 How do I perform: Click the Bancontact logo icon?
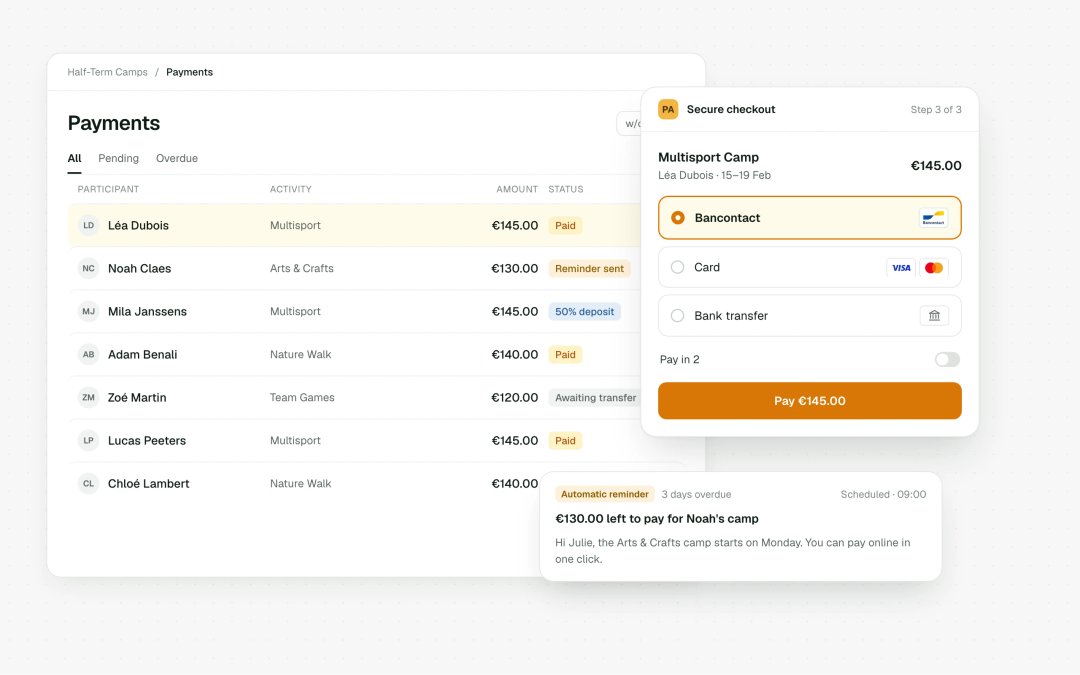pos(933,218)
